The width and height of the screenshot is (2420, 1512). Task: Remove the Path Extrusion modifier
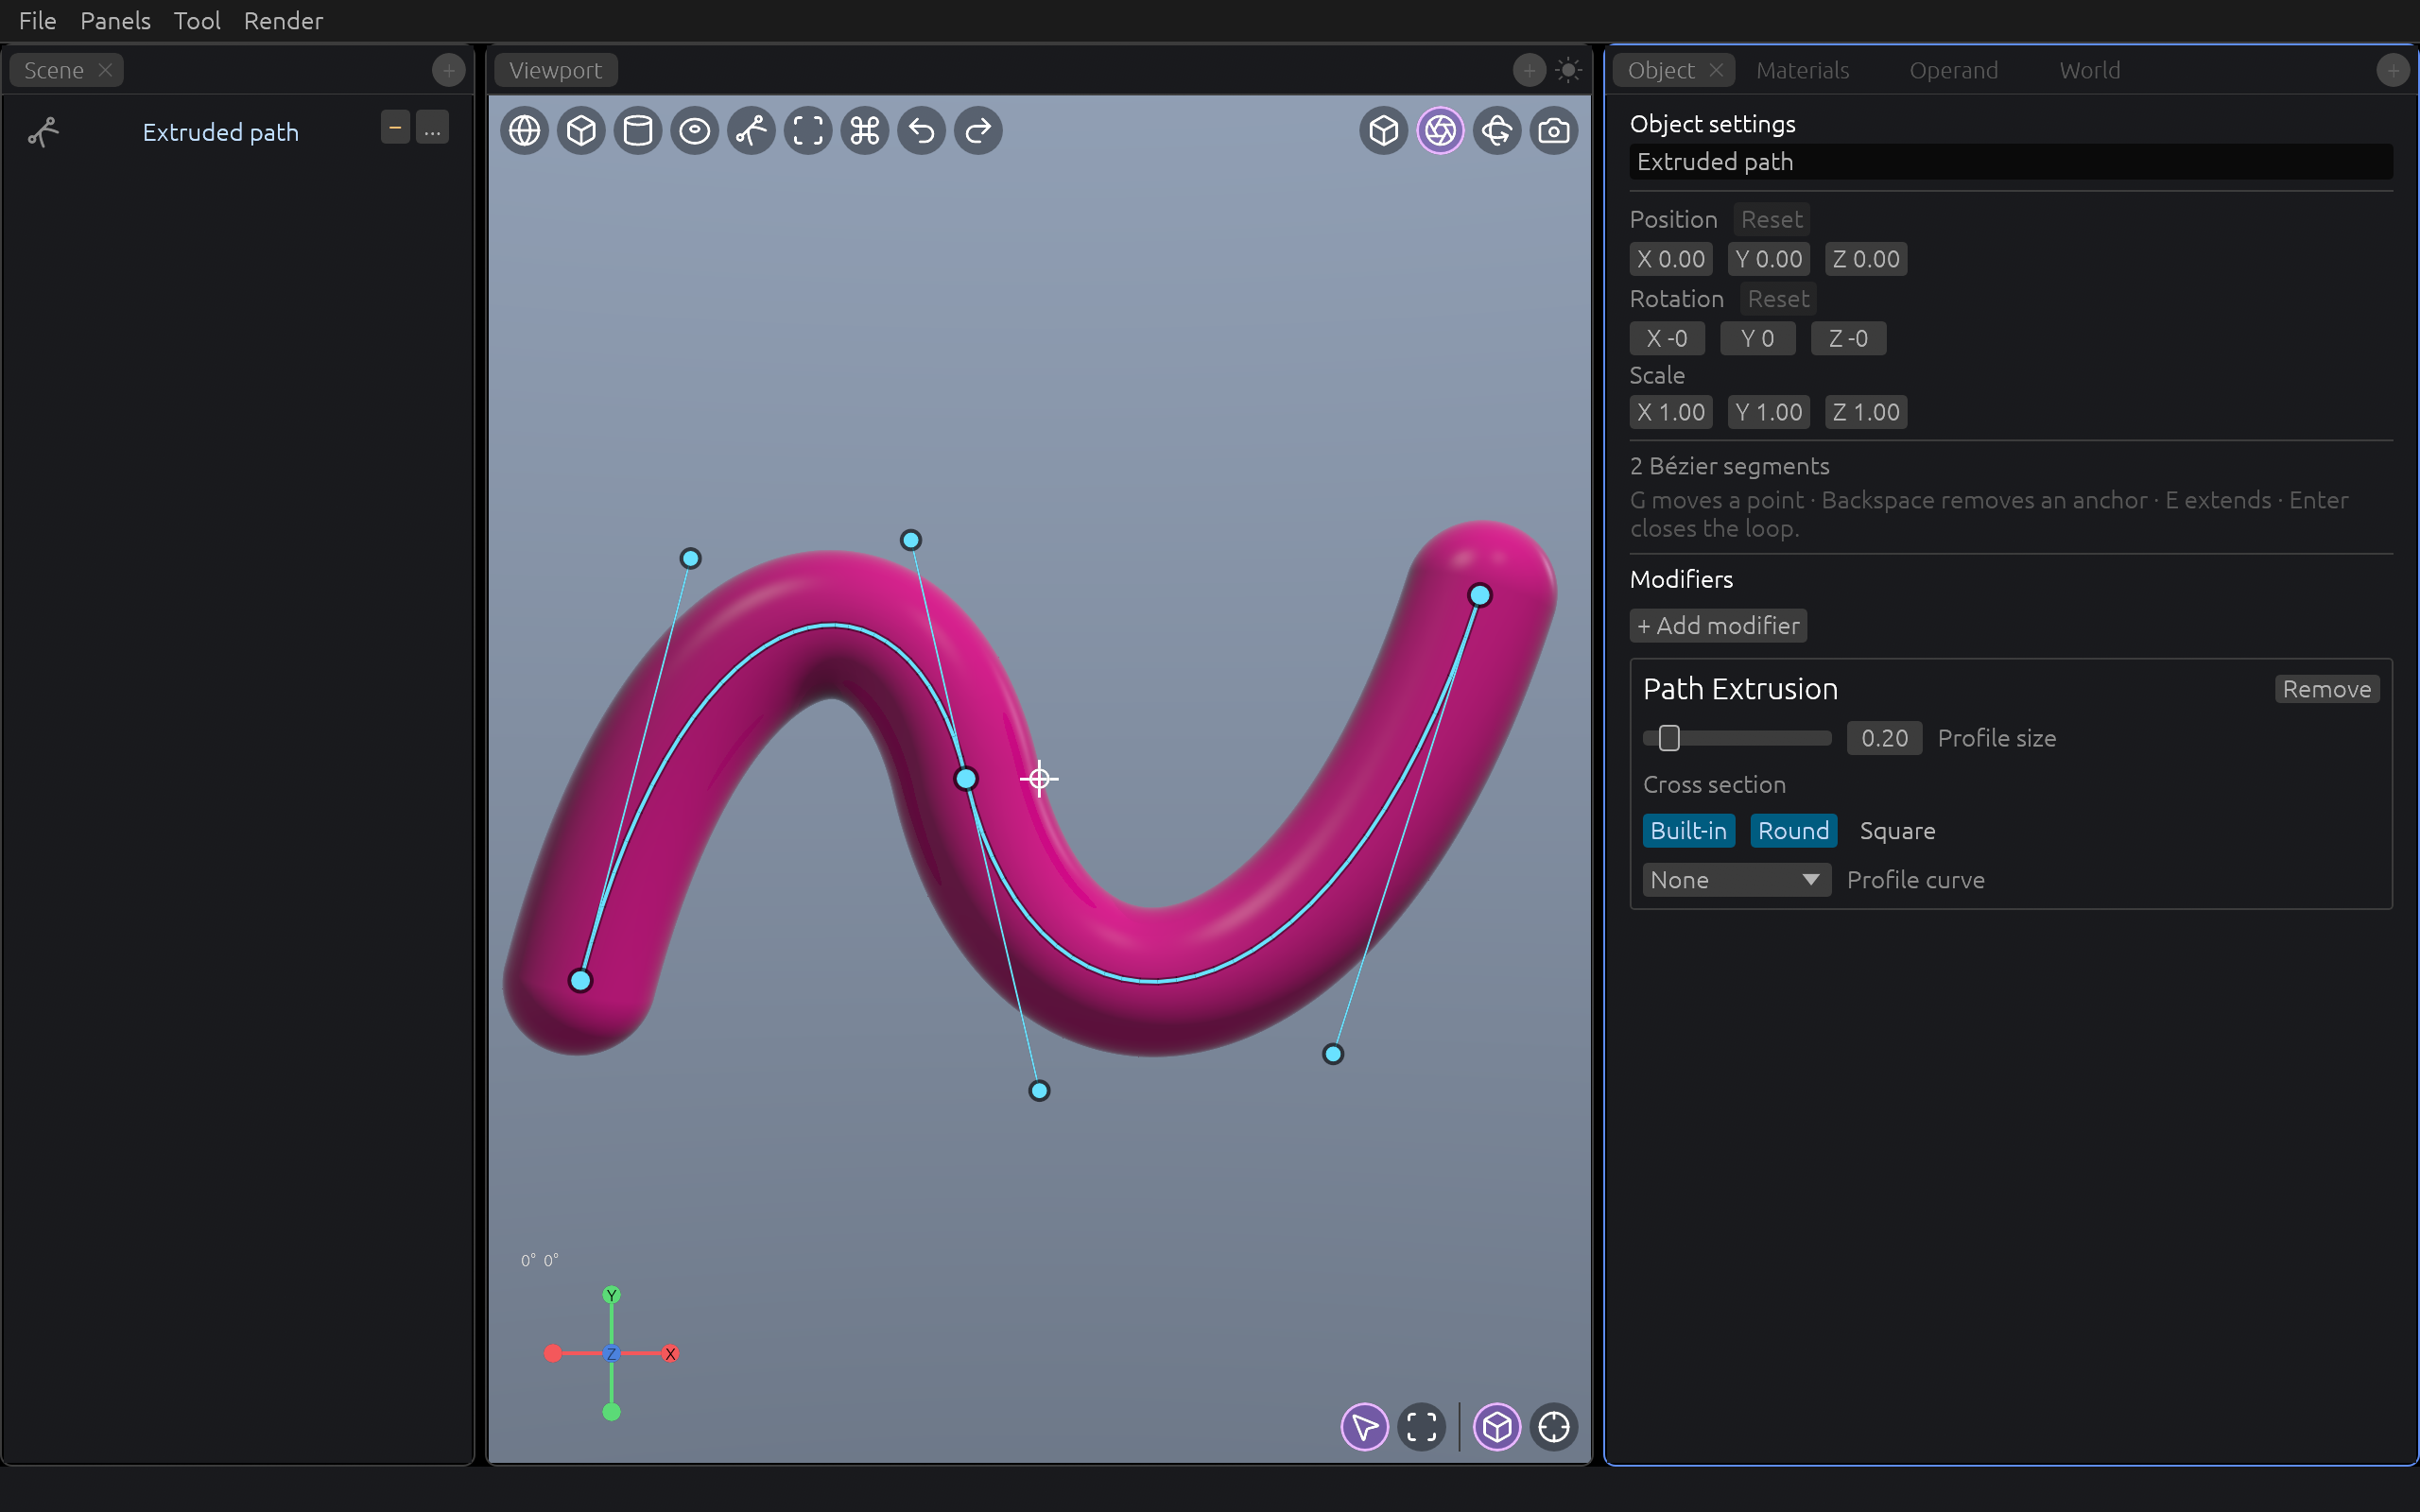click(x=2326, y=689)
